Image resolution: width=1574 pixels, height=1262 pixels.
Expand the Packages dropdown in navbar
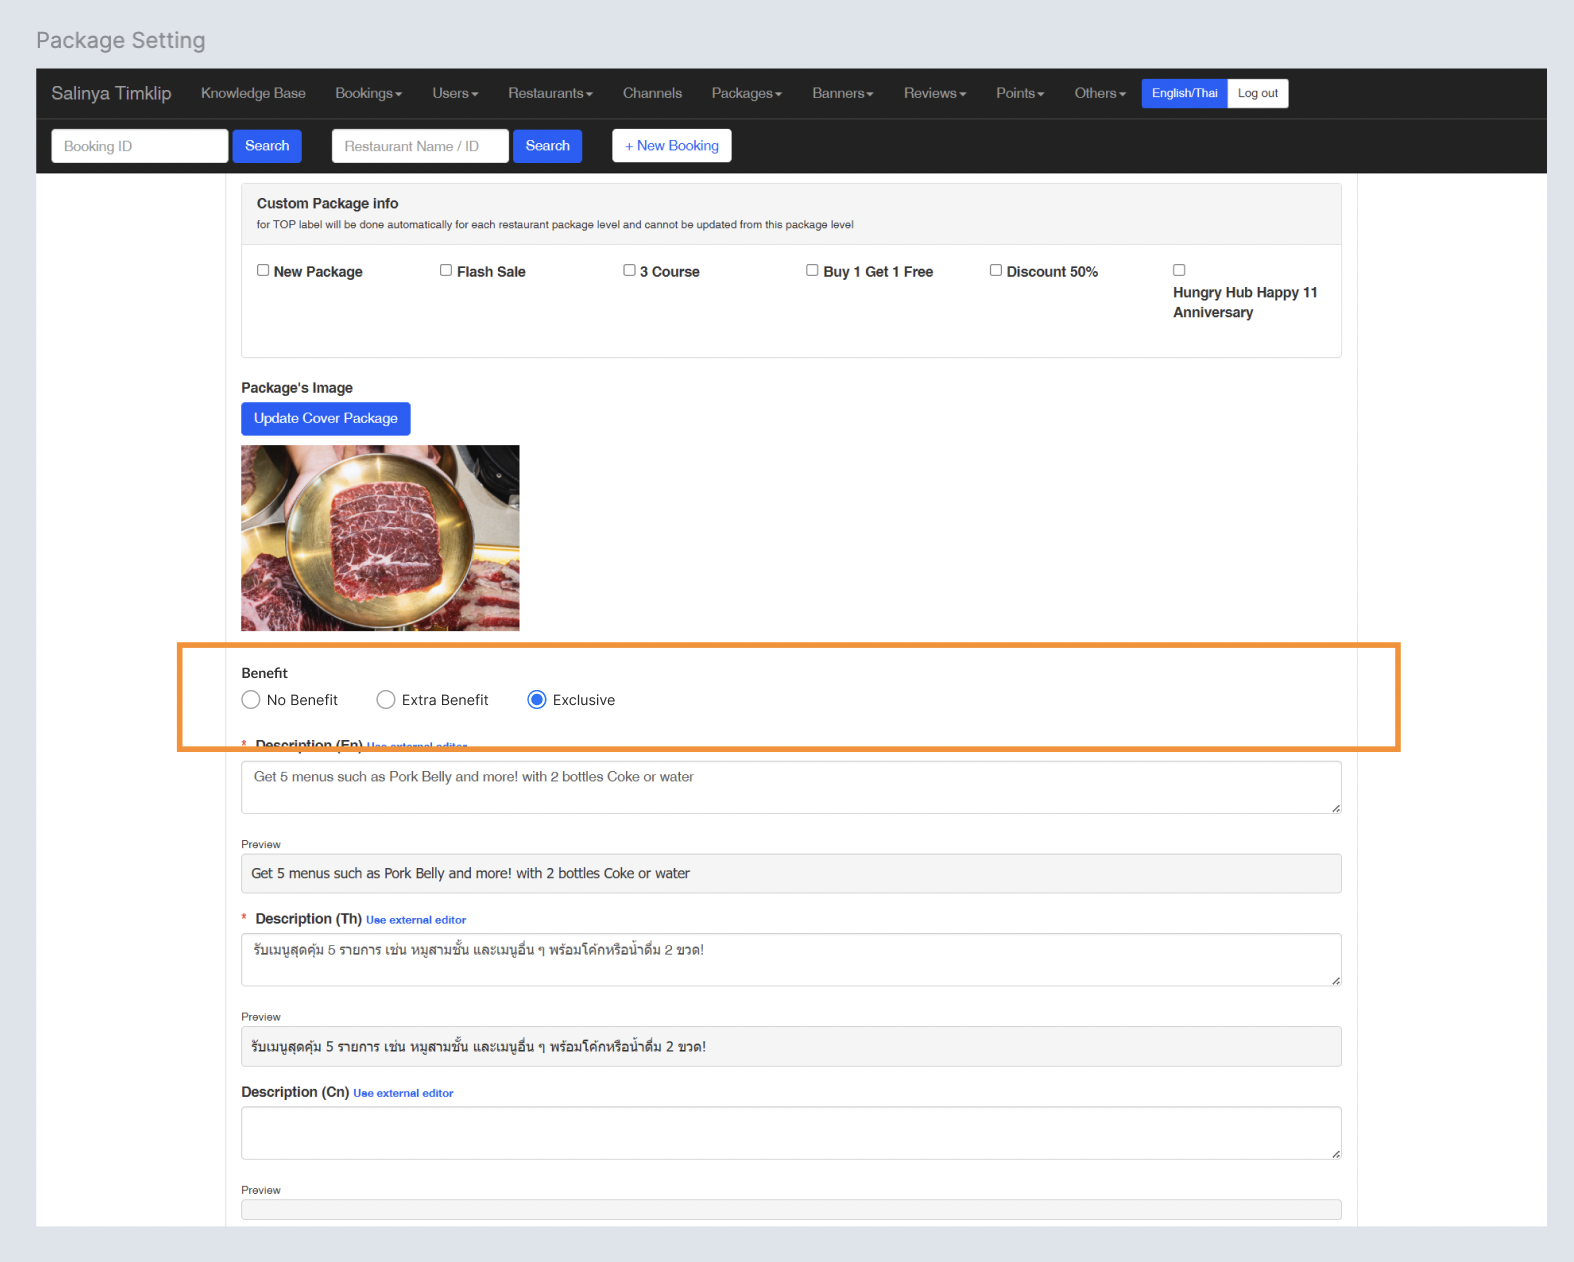[746, 93]
